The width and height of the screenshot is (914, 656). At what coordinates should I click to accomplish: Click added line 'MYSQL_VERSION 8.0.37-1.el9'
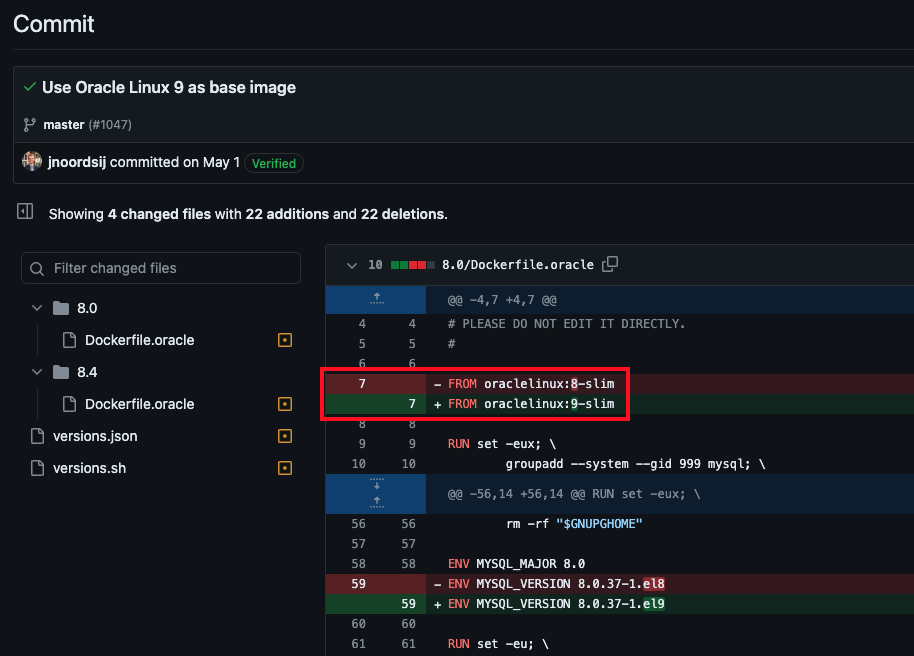[x=556, y=604]
